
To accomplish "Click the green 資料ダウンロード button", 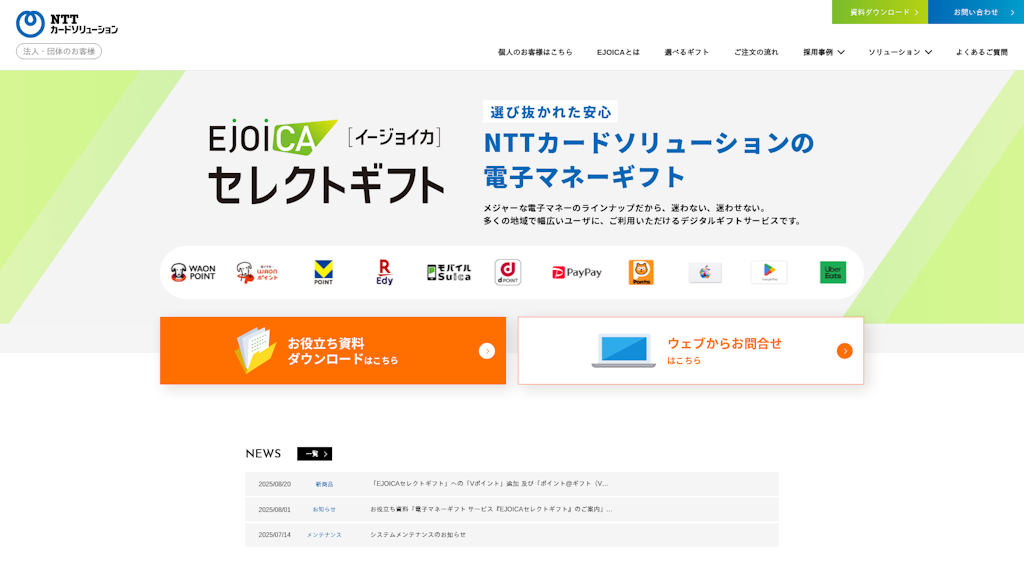I will tap(880, 12).
